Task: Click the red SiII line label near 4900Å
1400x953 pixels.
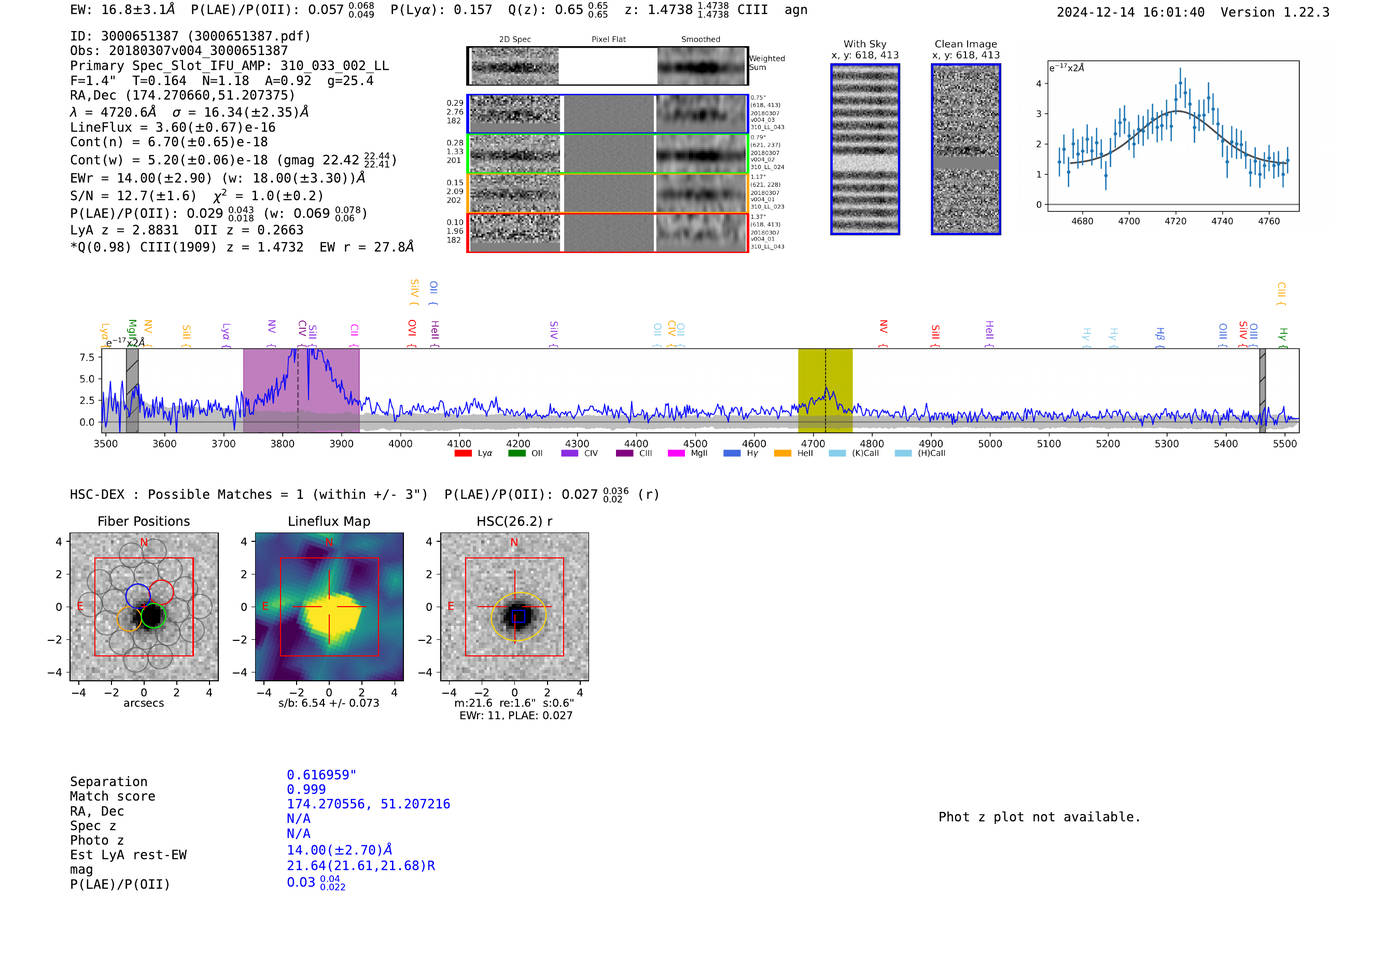Action: (936, 334)
